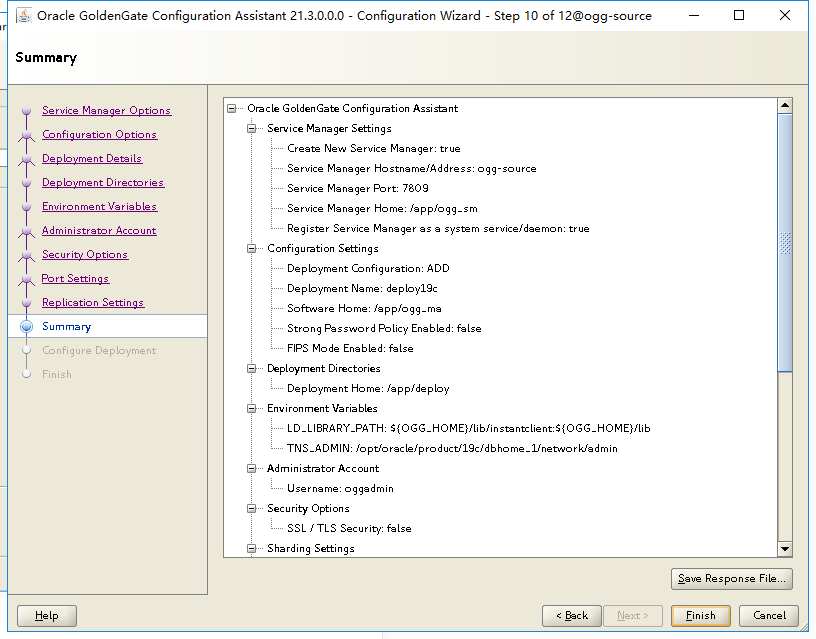Image resolution: width=816 pixels, height=639 pixels.
Task: Select 'Deployment Configuration: ADD' row
Action: (368, 269)
